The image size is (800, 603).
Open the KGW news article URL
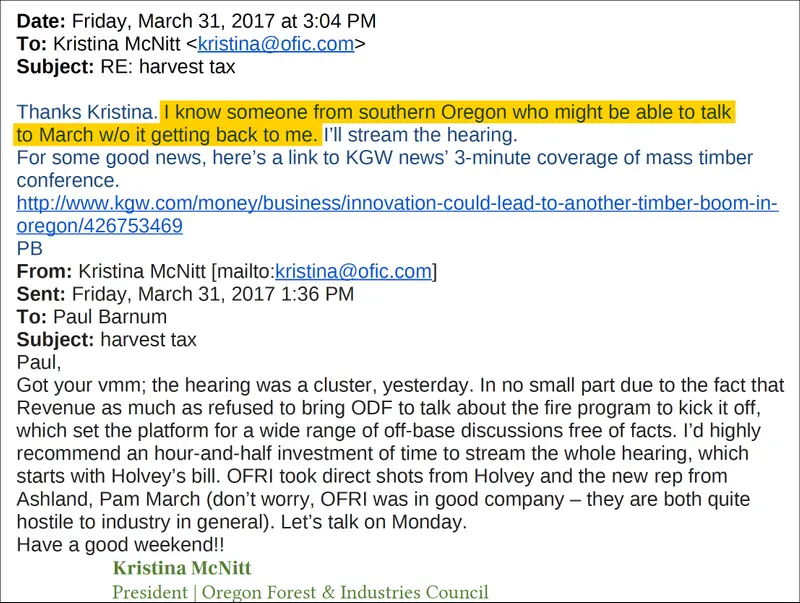pos(397,203)
